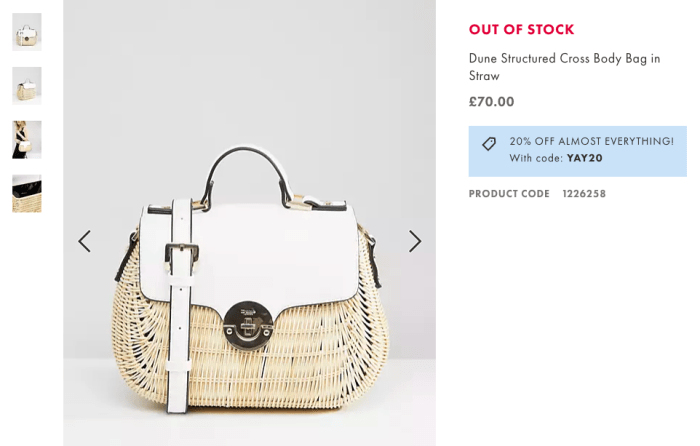Click the gold turn-lock clasp on the bag

tap(248, 325)
